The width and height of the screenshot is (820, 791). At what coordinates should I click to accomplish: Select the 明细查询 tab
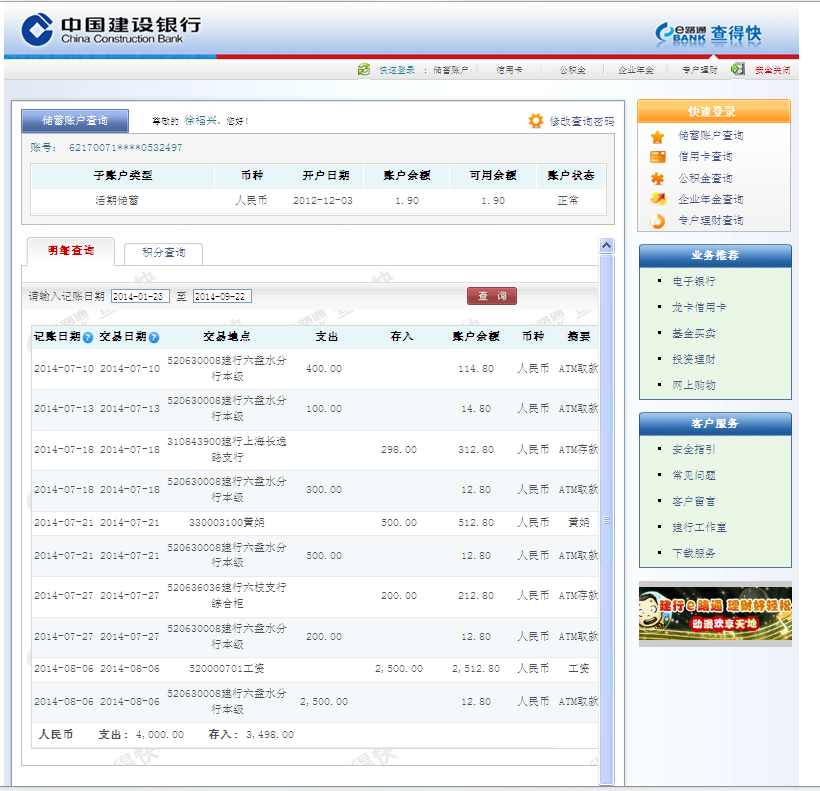pyautogui.click(x=70, y=251)
